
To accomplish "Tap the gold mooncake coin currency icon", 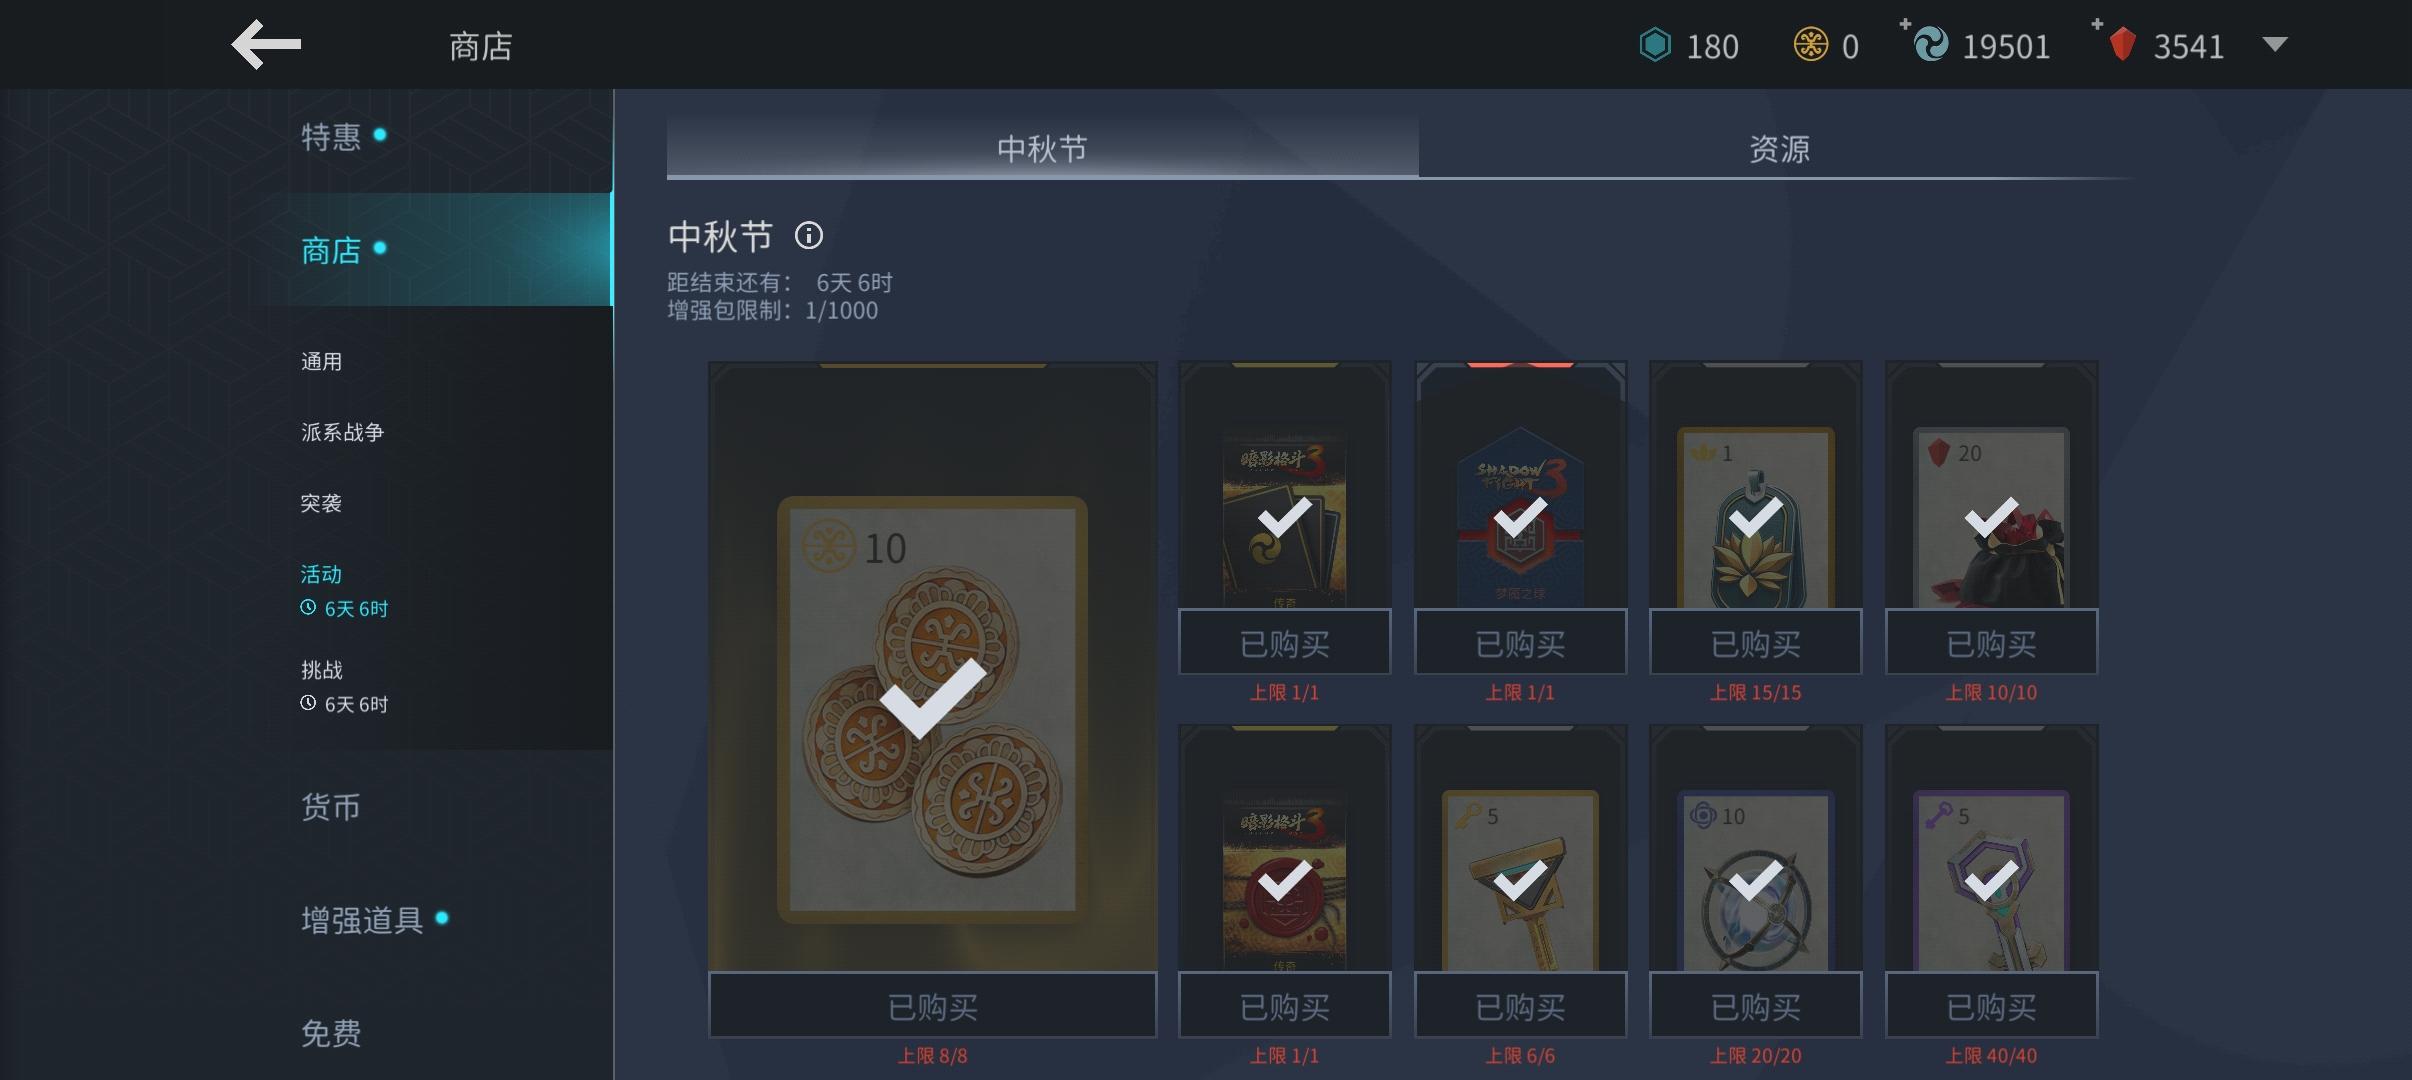I will coord(1810,45).
